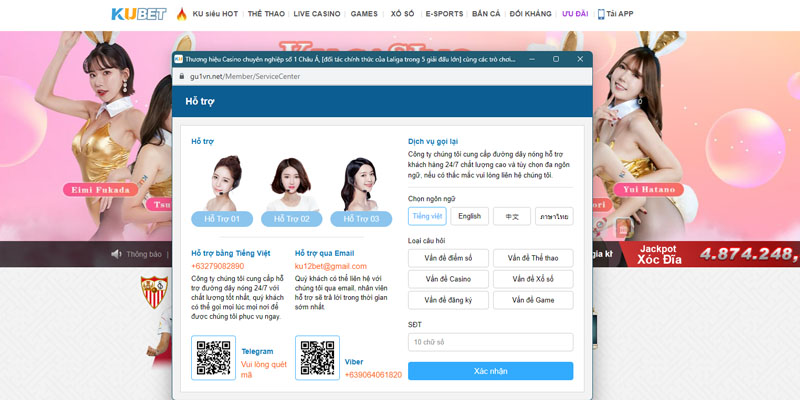This screenshot has height=400, width=800.
Task: Choose Vấn đề Thể thao question type
Action: pyautogui.click(x=533, y=258)
